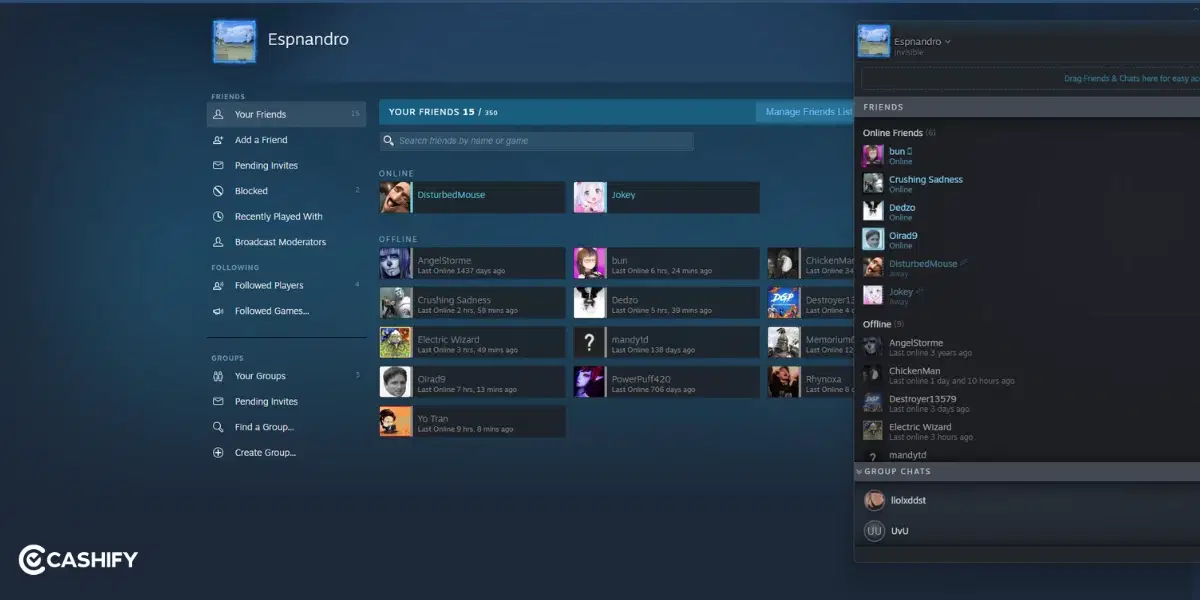This screenshot has height=600, width=1200.
Task: Open chat with away DisturbedMouse in panel
Action: (1029, 268)
